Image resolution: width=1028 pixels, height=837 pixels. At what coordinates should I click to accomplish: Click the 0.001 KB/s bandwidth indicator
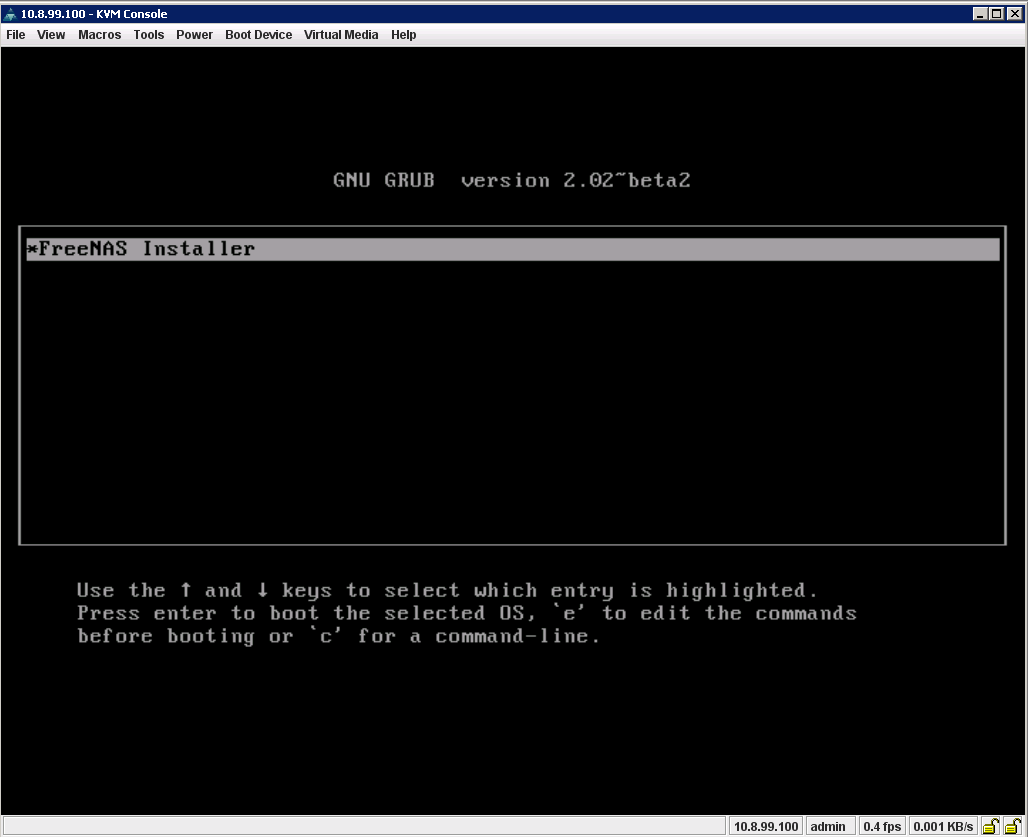tap(943, 827)
